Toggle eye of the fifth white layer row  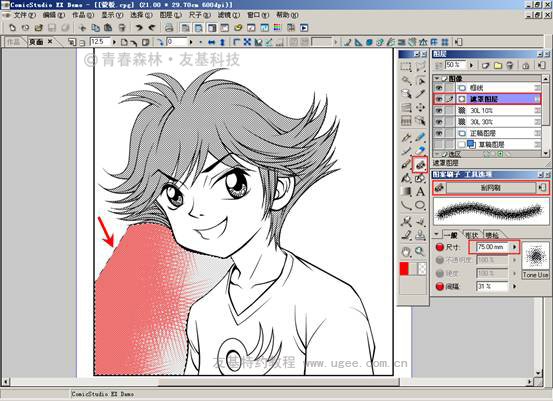tap(439, 133)
